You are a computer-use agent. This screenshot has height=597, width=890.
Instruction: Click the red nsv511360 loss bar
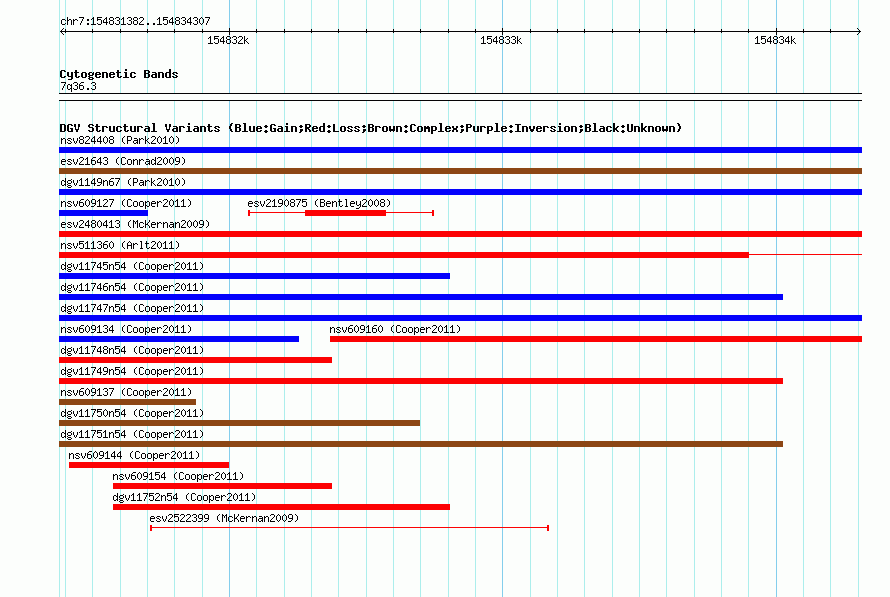point(404,255)
